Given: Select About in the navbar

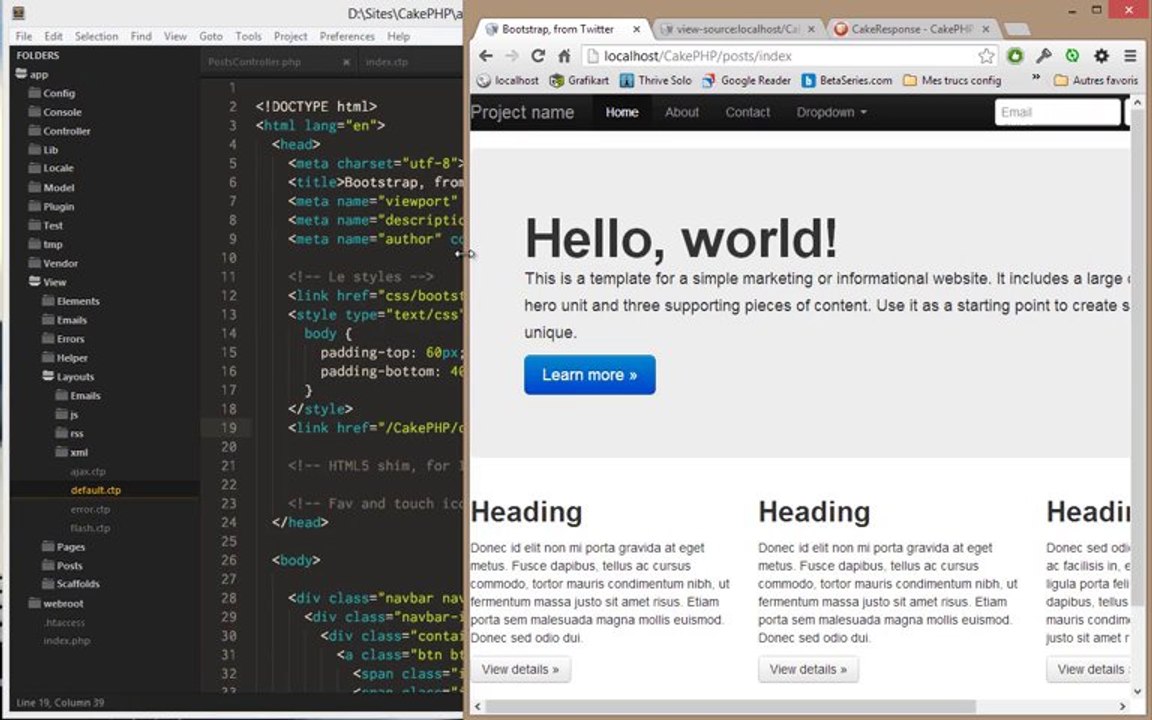Looking at the screenshot, I should pyautogui.click(x=682, y=112).
